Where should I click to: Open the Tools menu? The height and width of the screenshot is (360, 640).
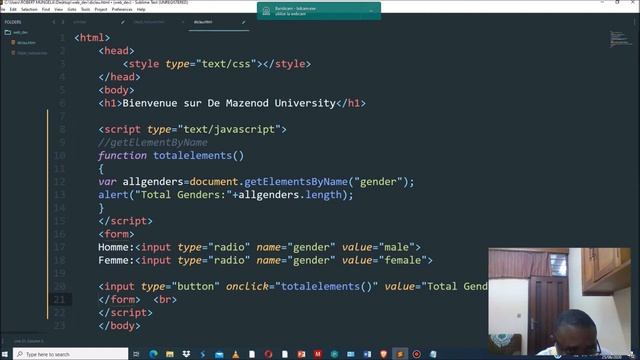[85, 9]
